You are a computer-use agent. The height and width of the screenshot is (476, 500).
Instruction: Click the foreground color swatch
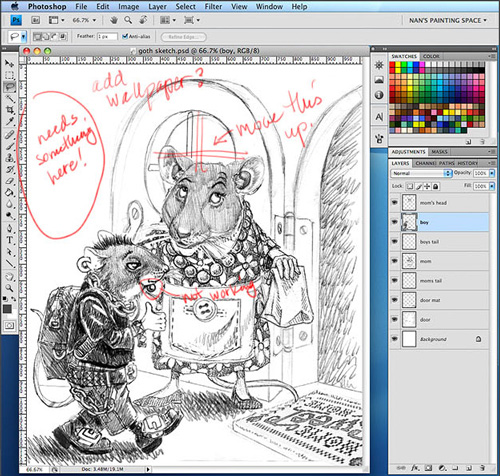[7, 309]
